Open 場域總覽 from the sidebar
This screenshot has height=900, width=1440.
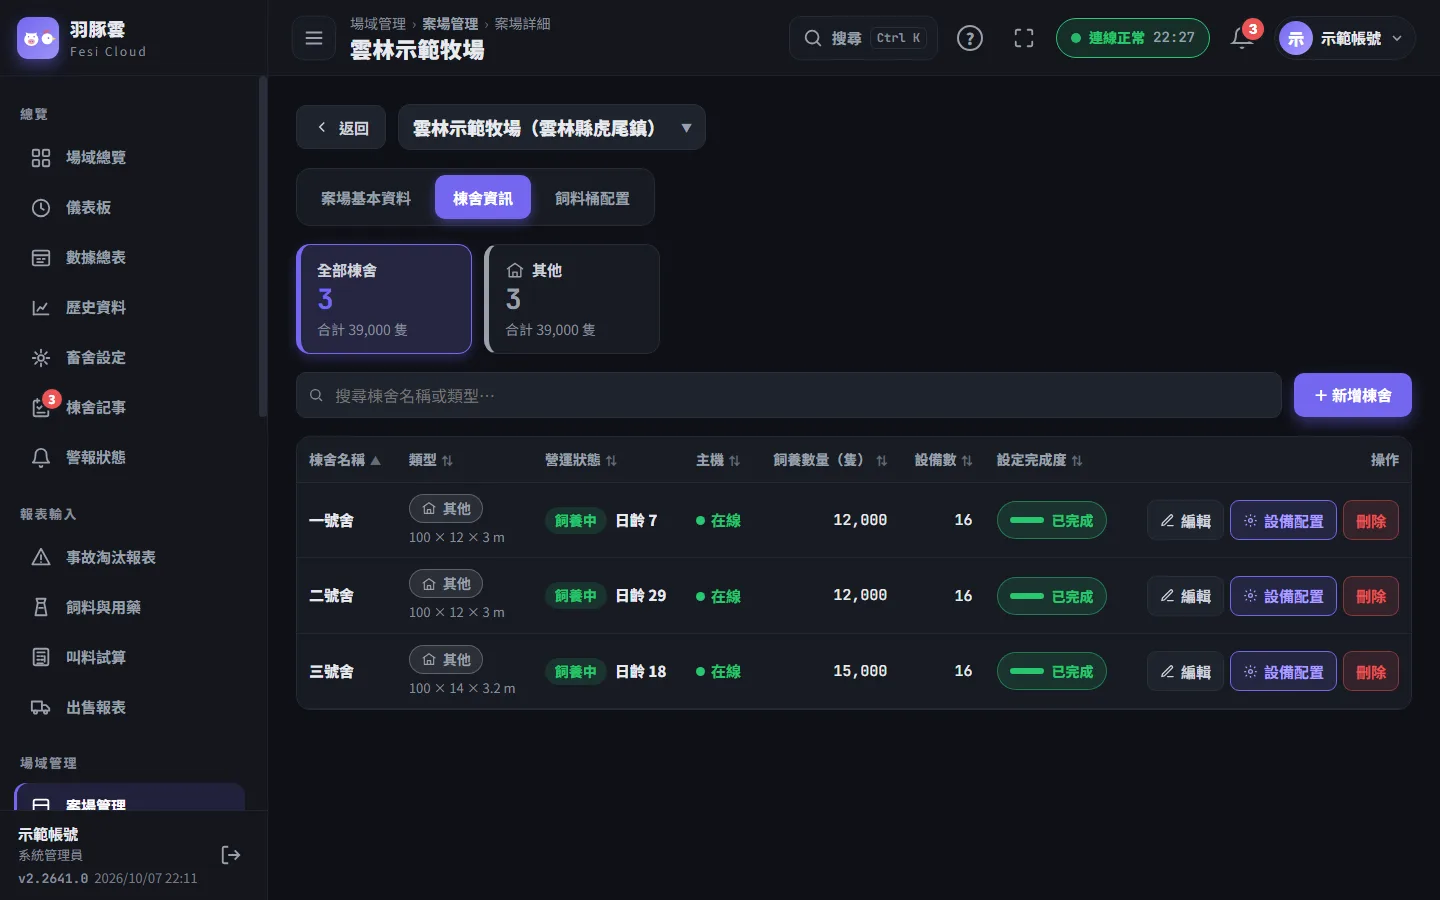132,158
